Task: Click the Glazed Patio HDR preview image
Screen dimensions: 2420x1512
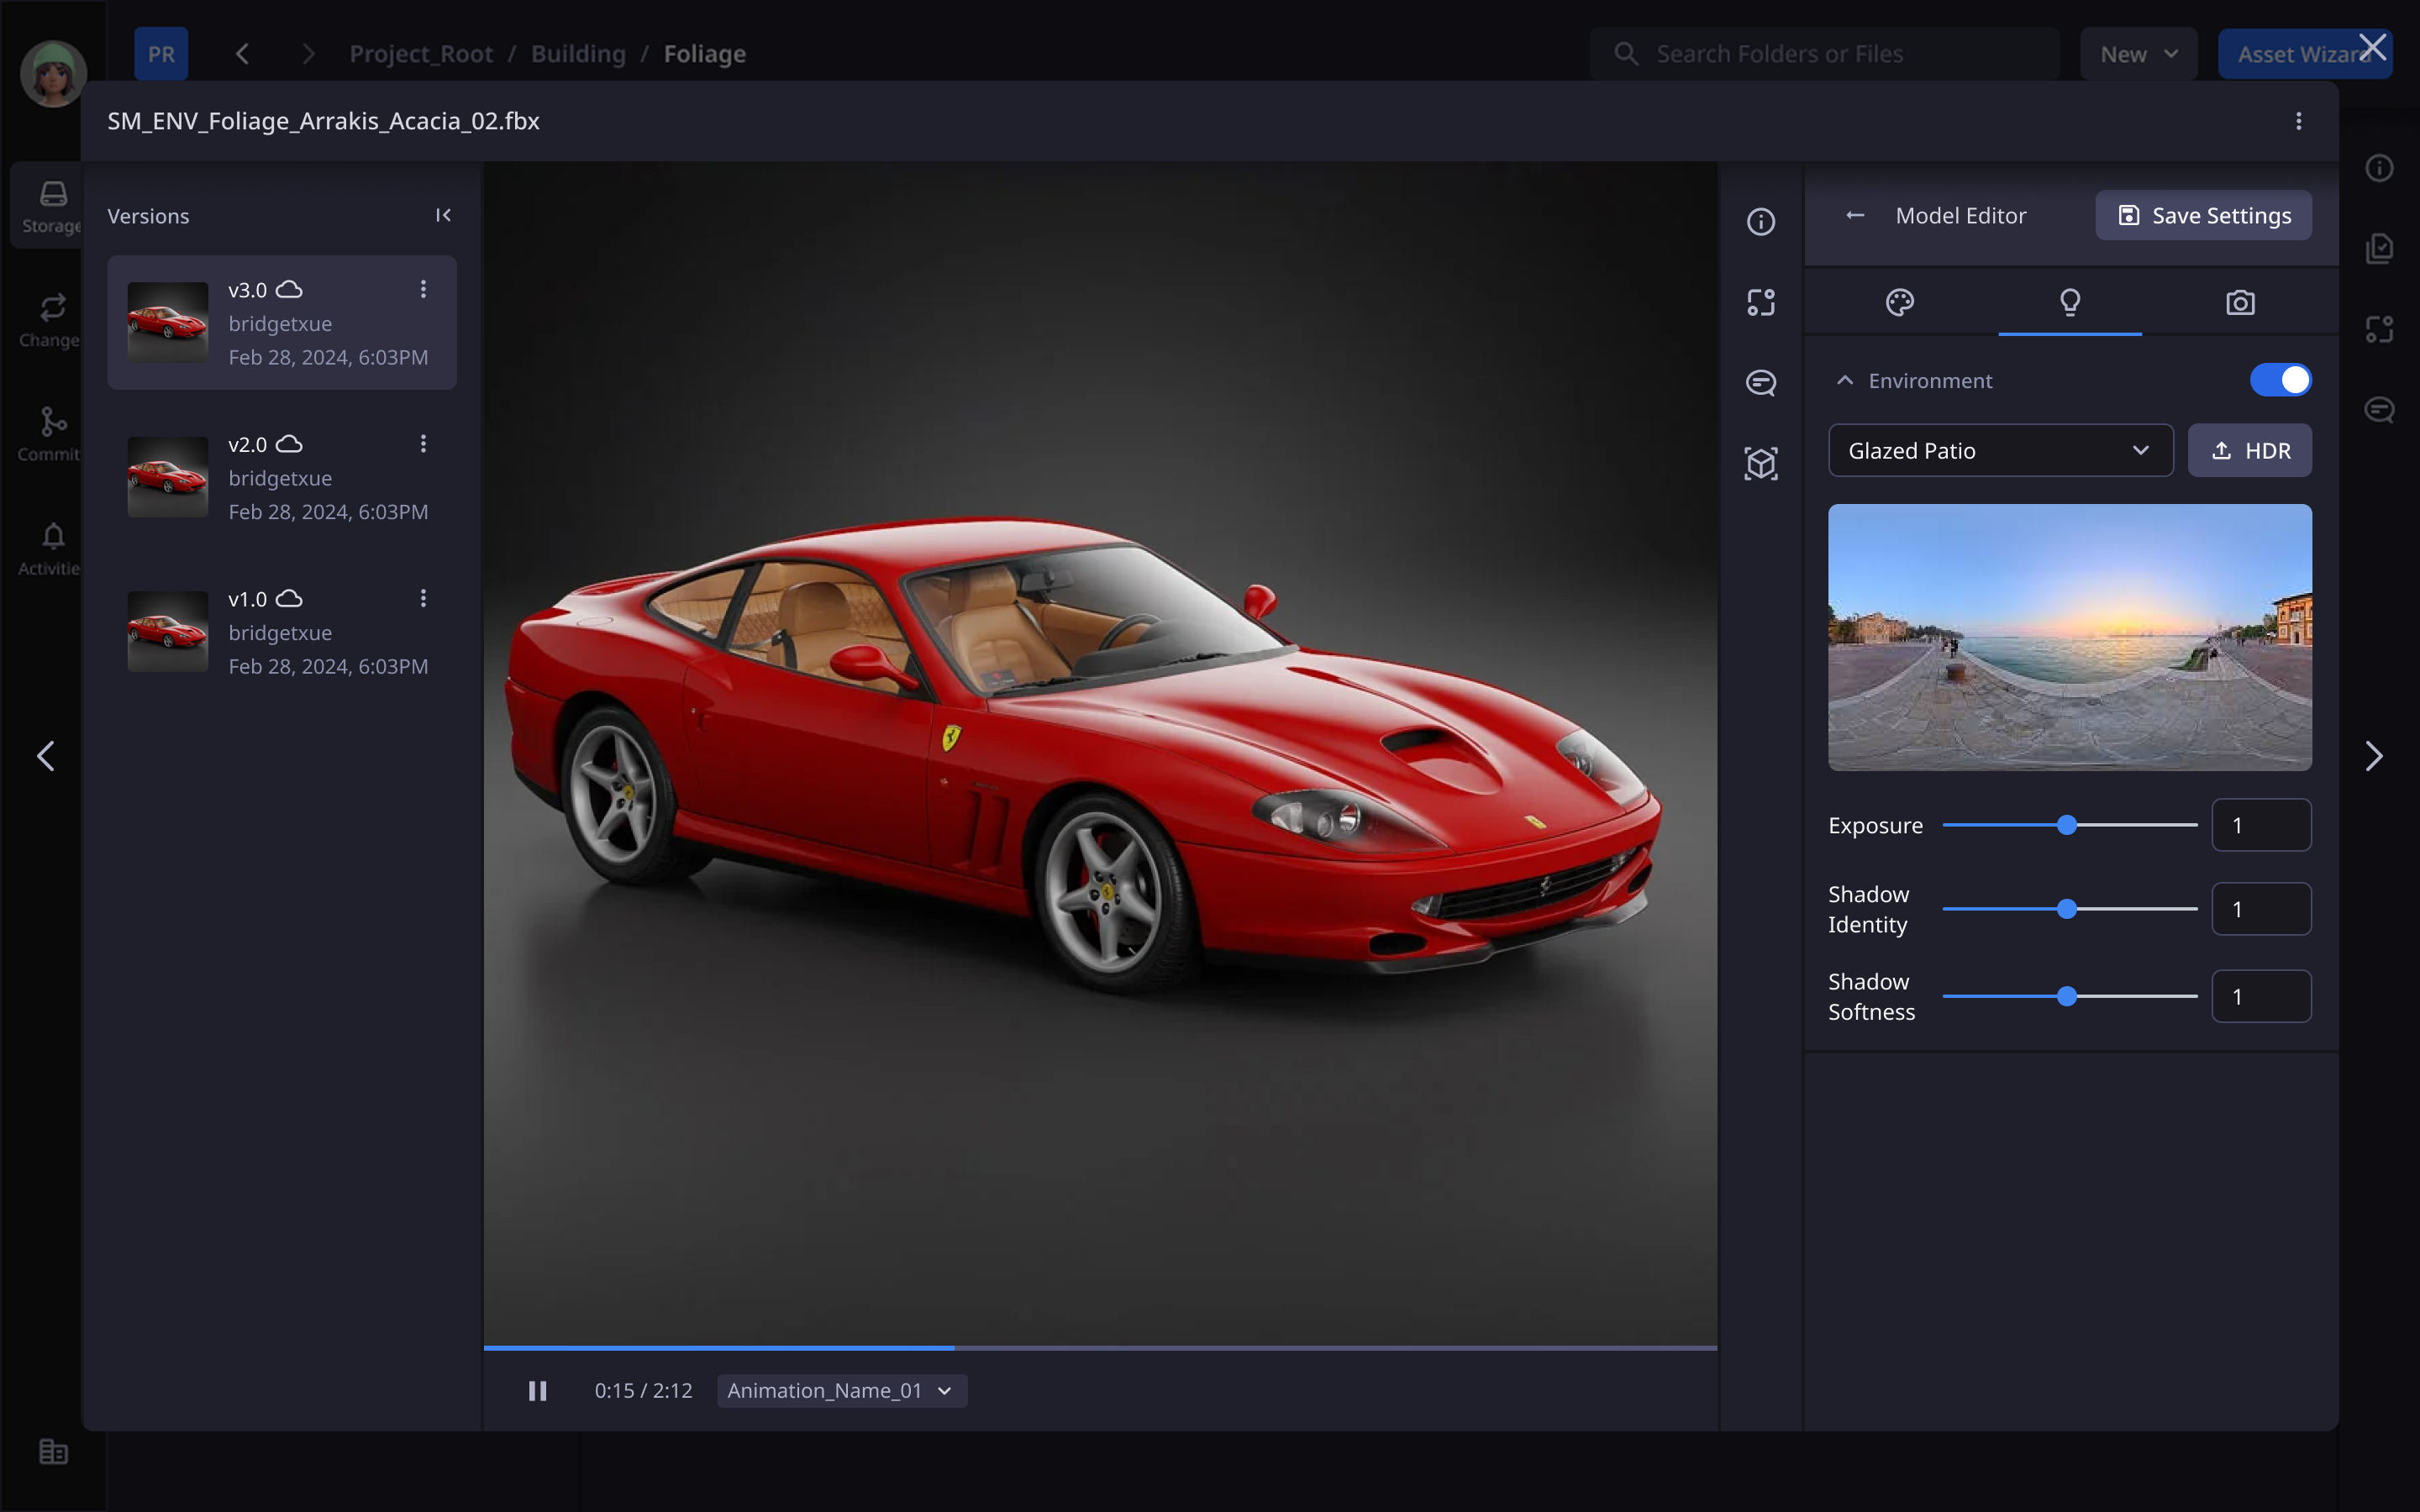Action: tap(2070, 637)
